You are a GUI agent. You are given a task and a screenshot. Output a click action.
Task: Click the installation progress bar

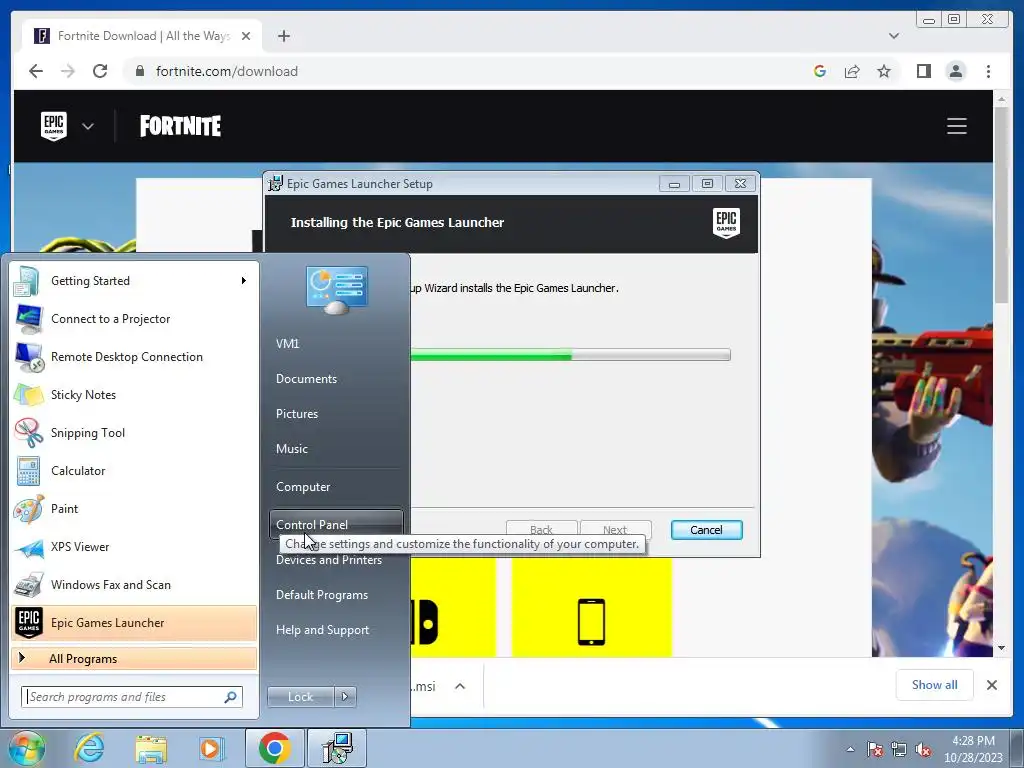[570, 355]
